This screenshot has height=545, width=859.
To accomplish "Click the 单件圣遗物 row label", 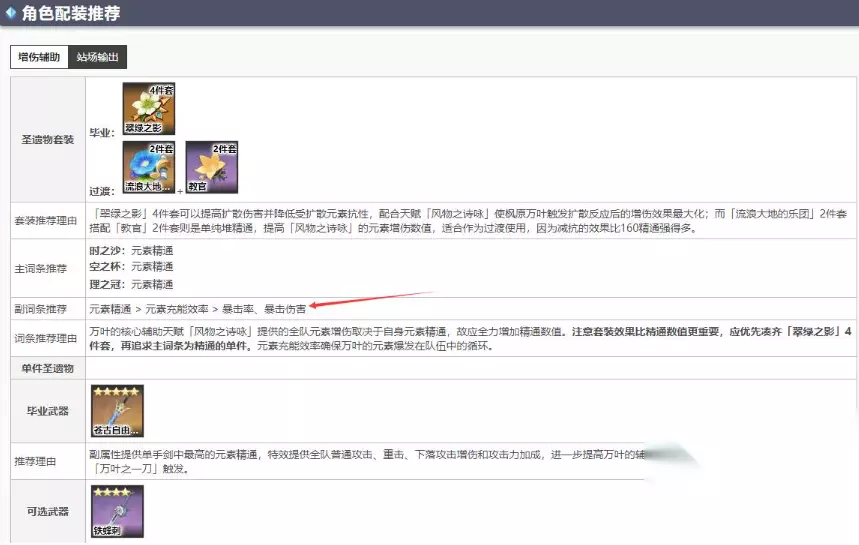I will click(x=48, y=369).
